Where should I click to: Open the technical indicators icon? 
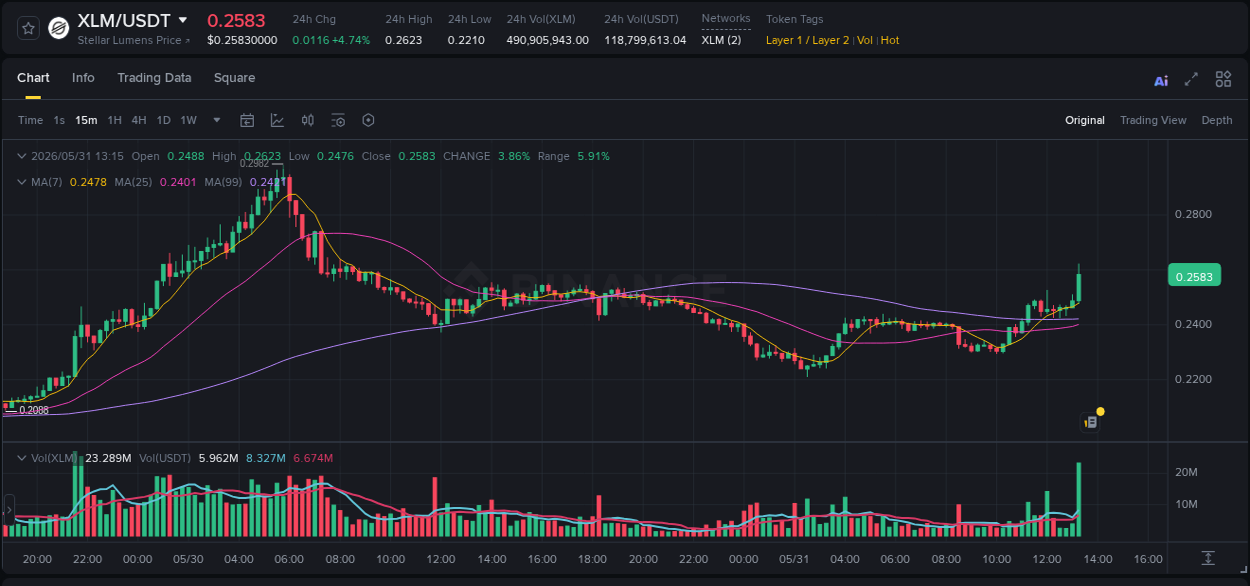[277, 120]
